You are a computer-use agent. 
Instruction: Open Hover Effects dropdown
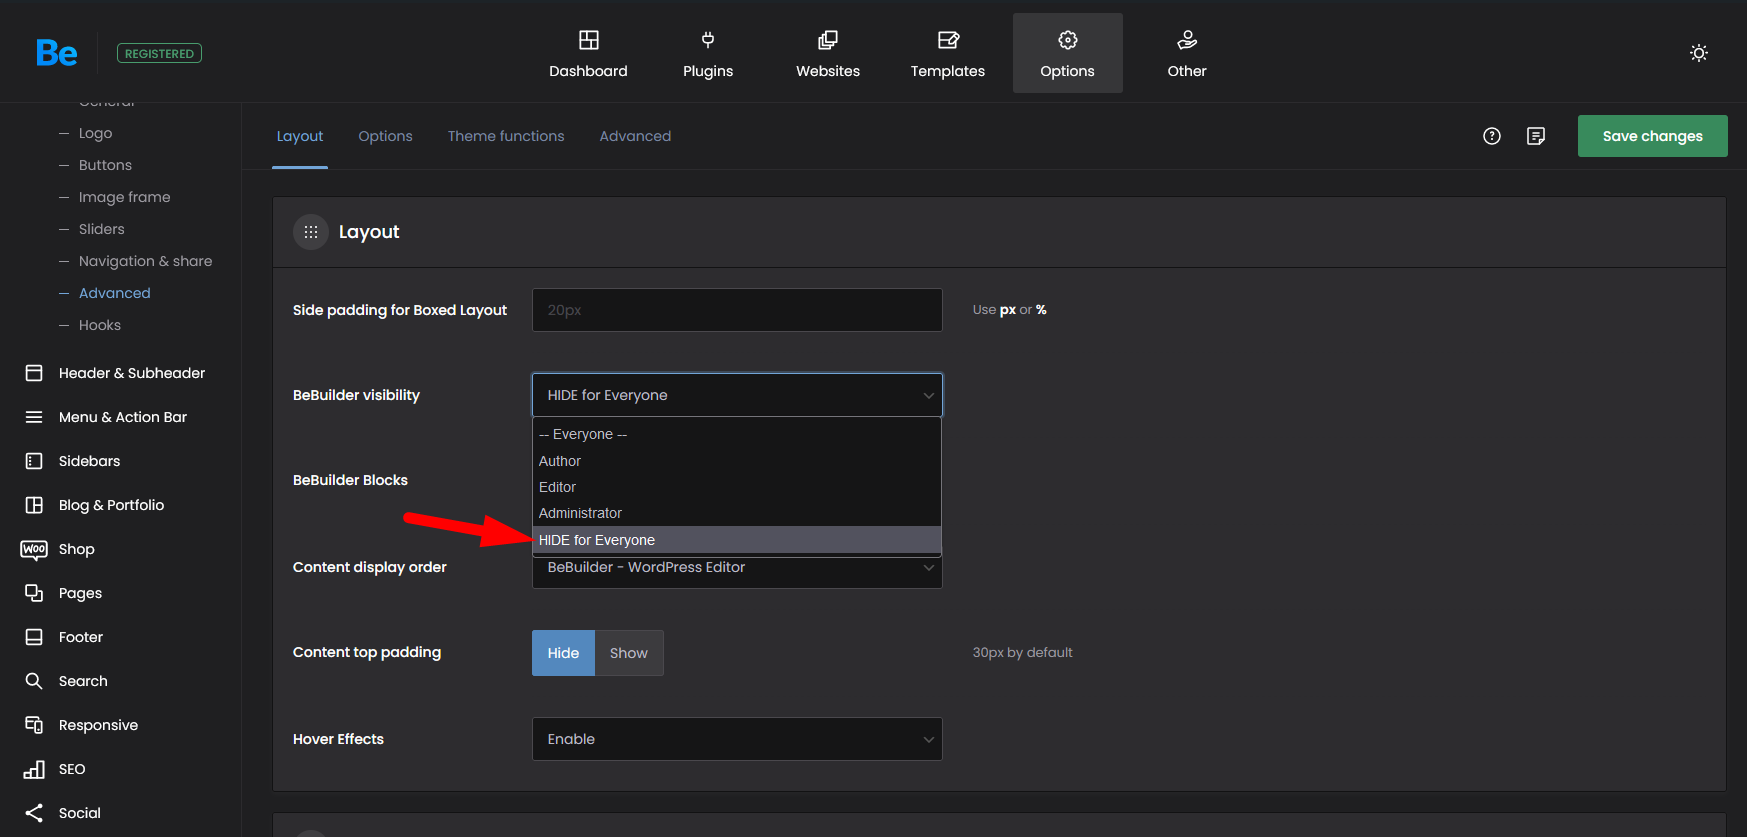click(737, 739)
